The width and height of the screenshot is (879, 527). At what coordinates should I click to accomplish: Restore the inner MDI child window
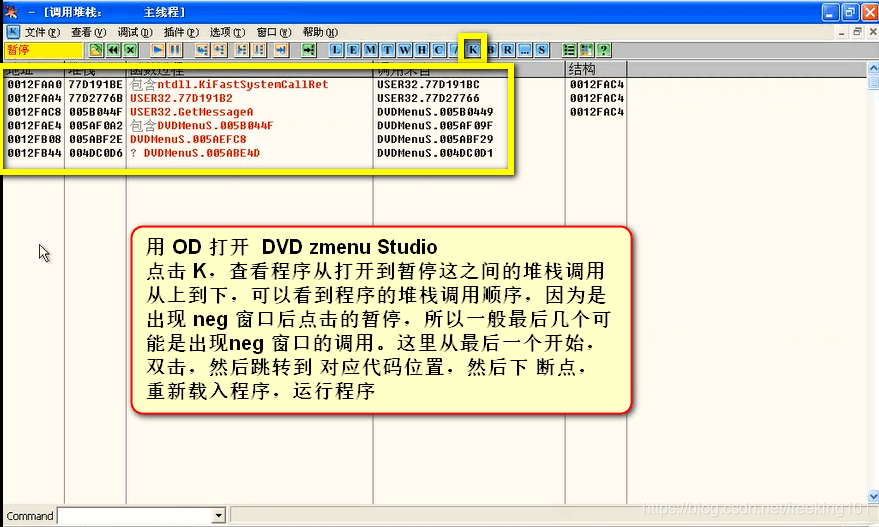pos(857,32)
